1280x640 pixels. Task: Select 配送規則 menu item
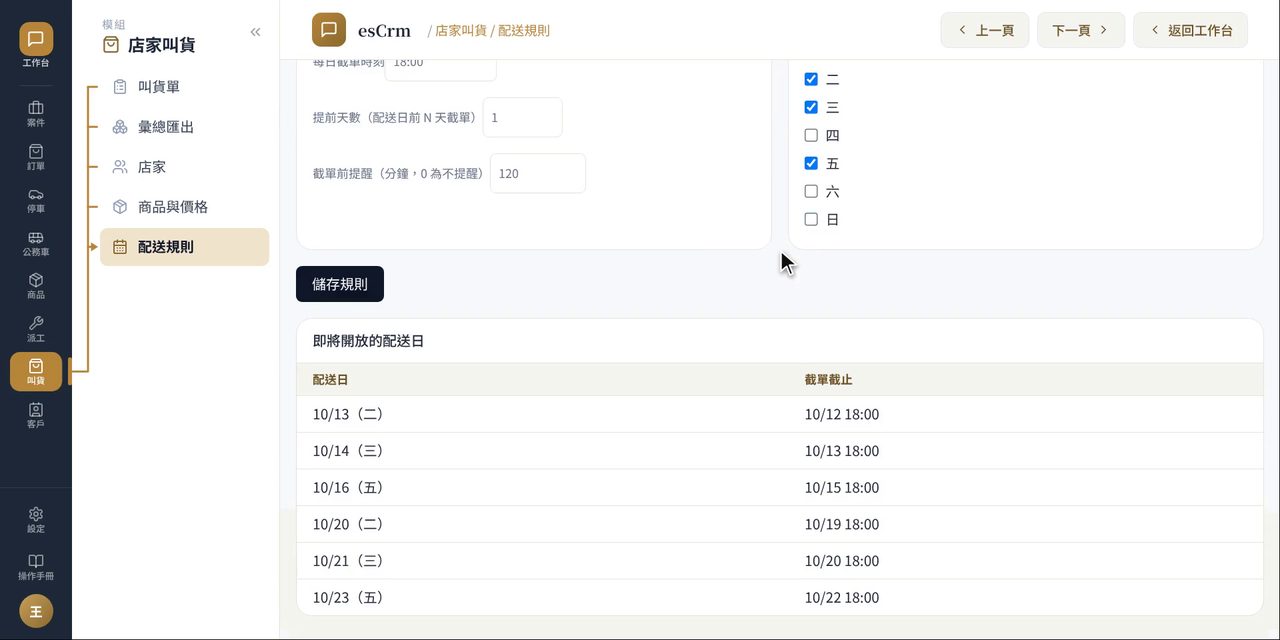184,247
